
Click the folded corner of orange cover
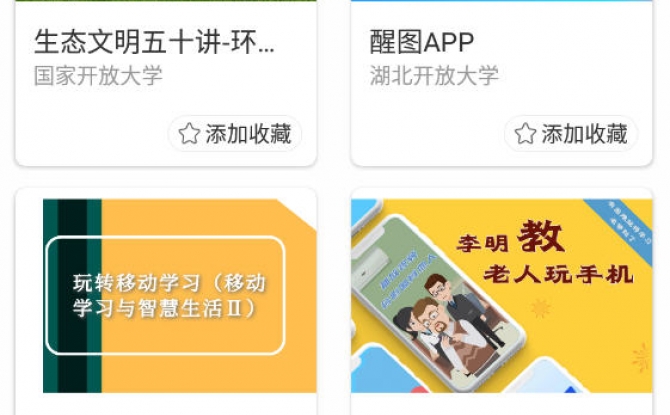[297, 214]
